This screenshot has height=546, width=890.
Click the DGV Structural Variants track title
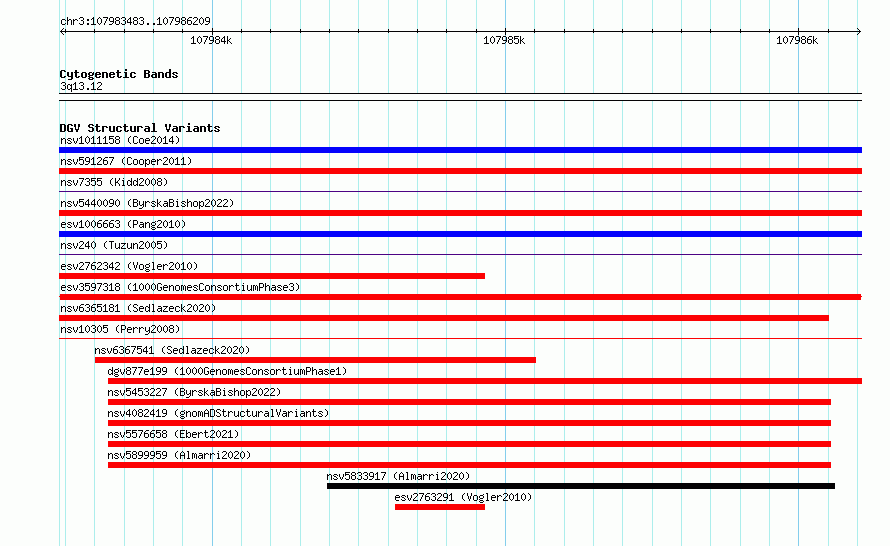click(140, 128)
